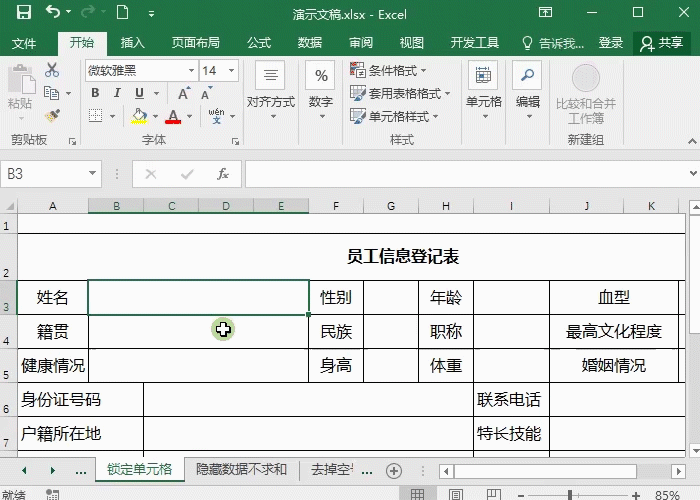
Task: Toggle Italic formatting
Action: [118, 93]
